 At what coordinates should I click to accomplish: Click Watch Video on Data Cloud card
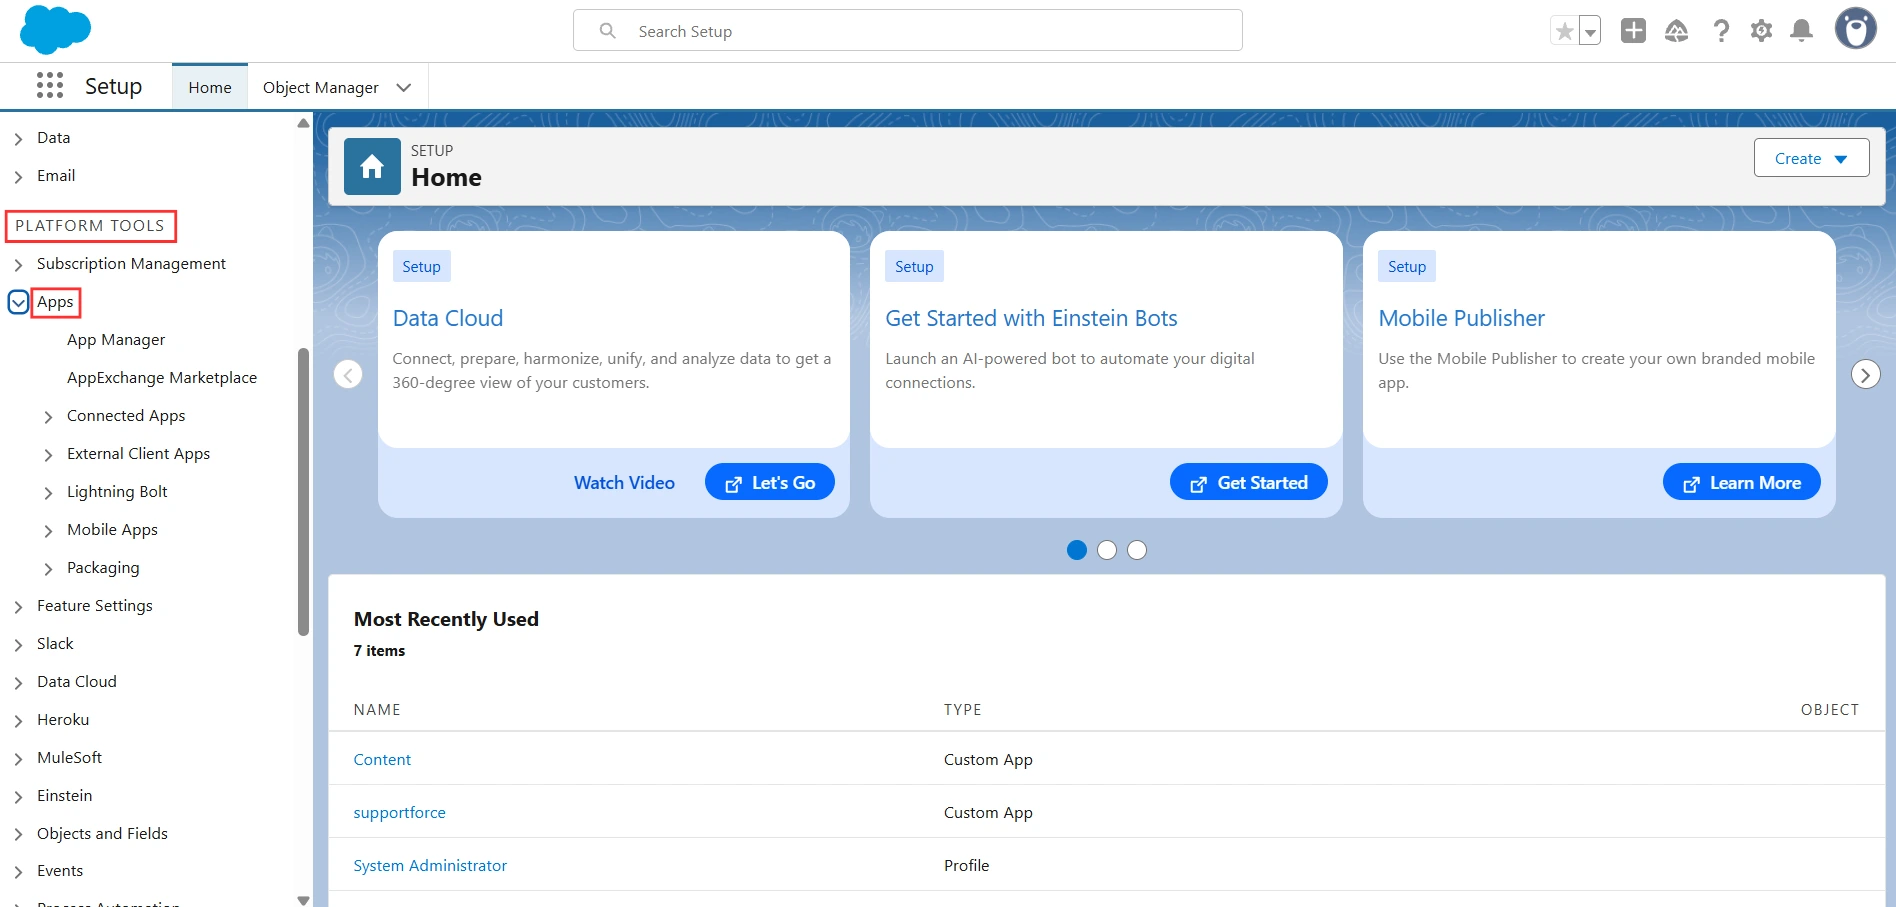[624, 482]
